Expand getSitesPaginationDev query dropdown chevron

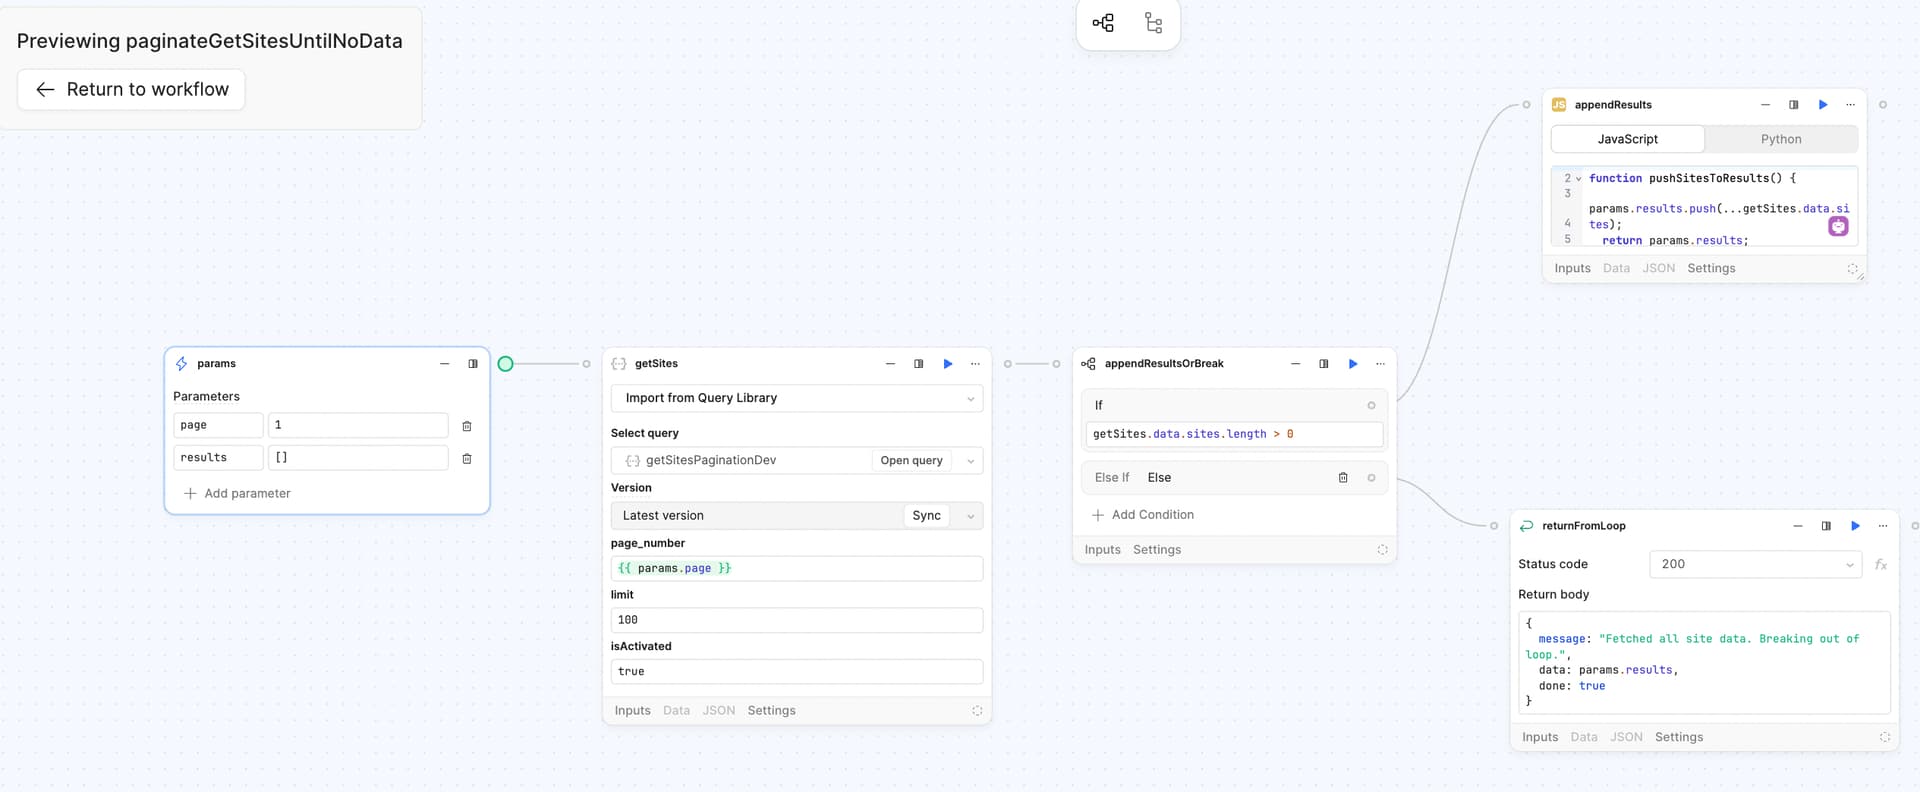coord(970,461)
